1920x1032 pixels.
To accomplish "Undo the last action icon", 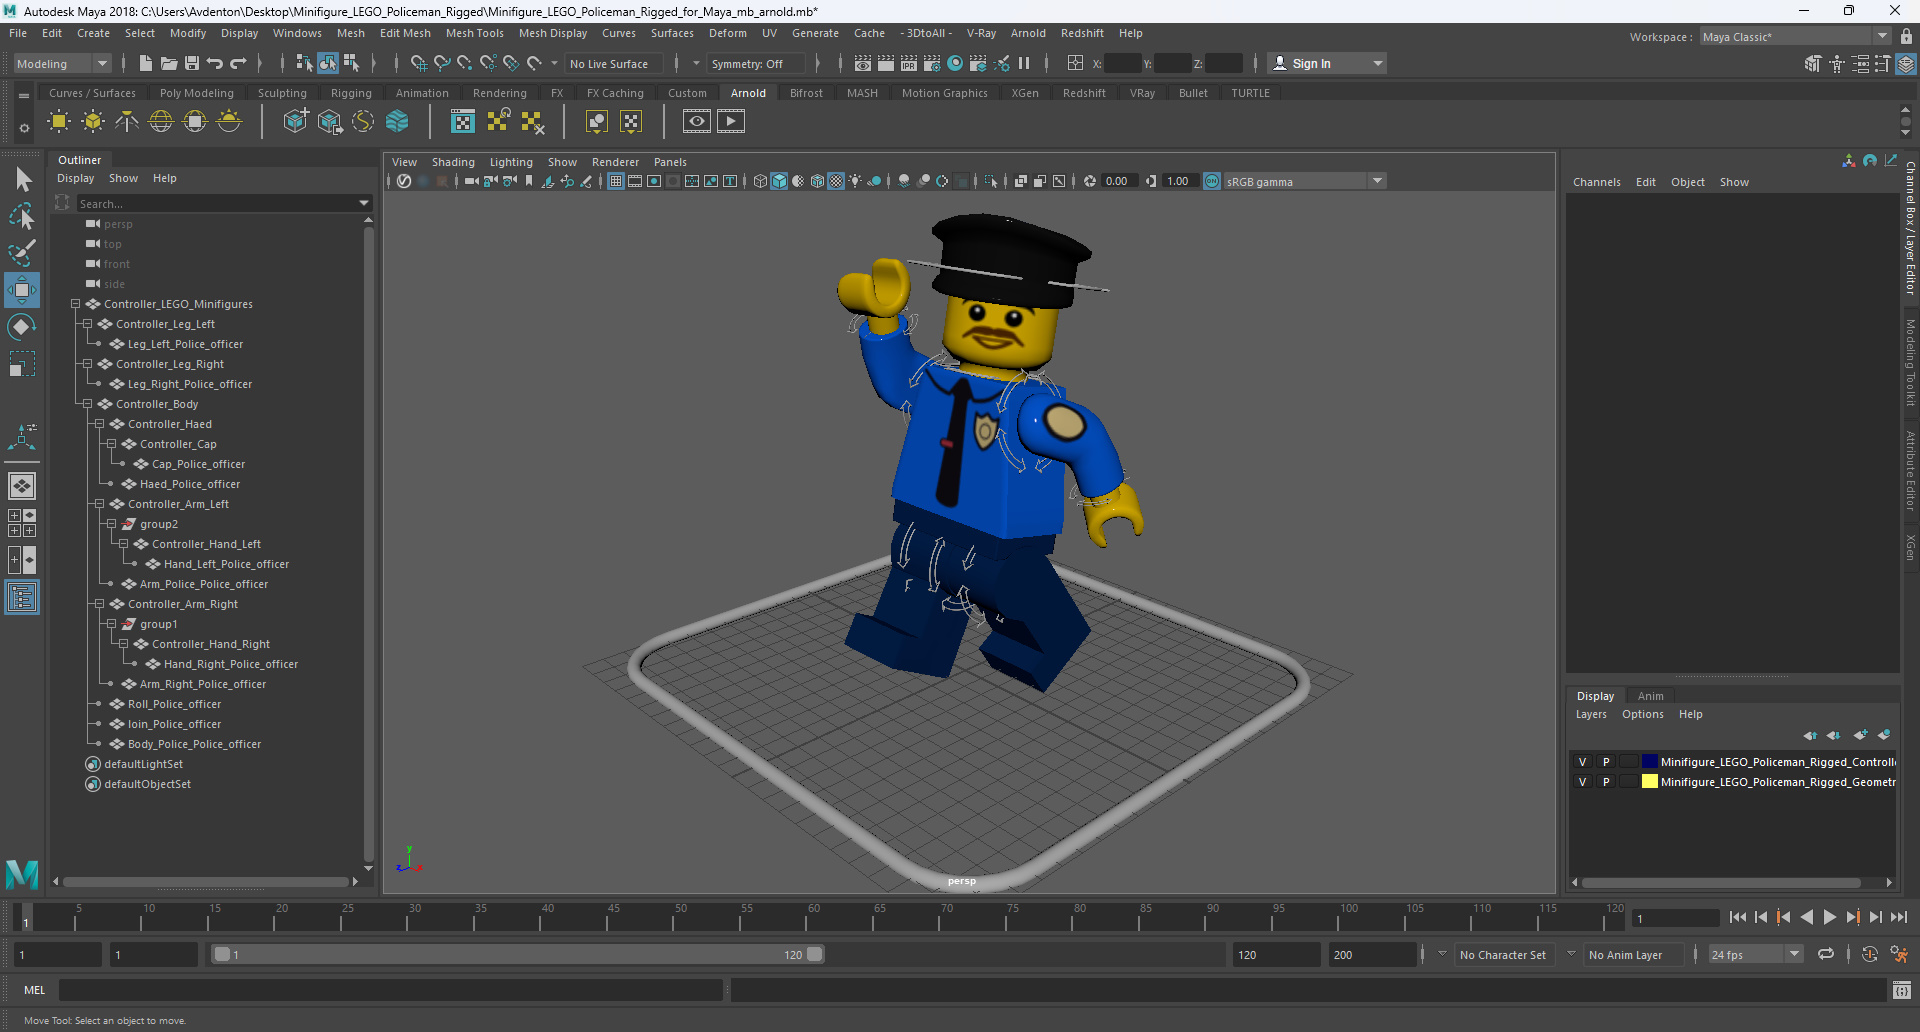I will point(215,63).
